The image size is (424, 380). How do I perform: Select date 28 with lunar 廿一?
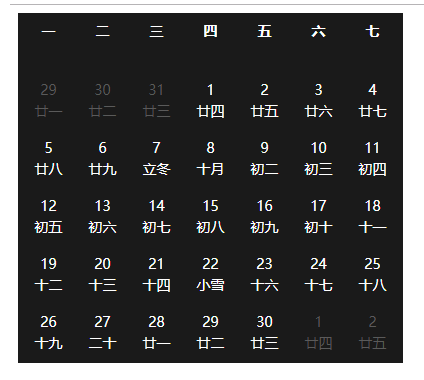point(156,333)
